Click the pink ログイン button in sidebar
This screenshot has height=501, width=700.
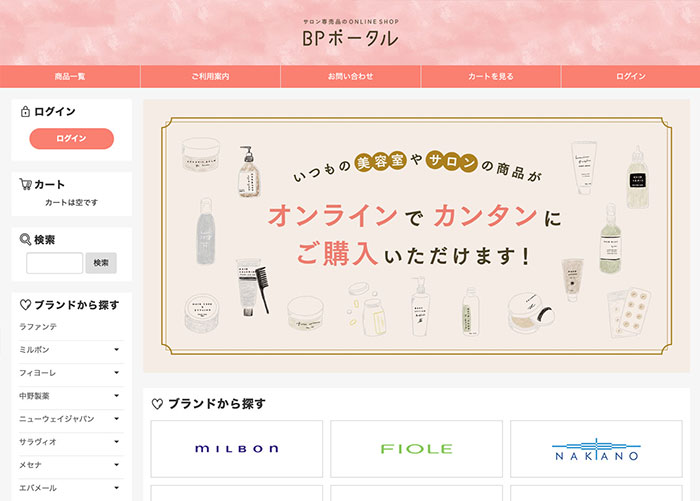71,138
